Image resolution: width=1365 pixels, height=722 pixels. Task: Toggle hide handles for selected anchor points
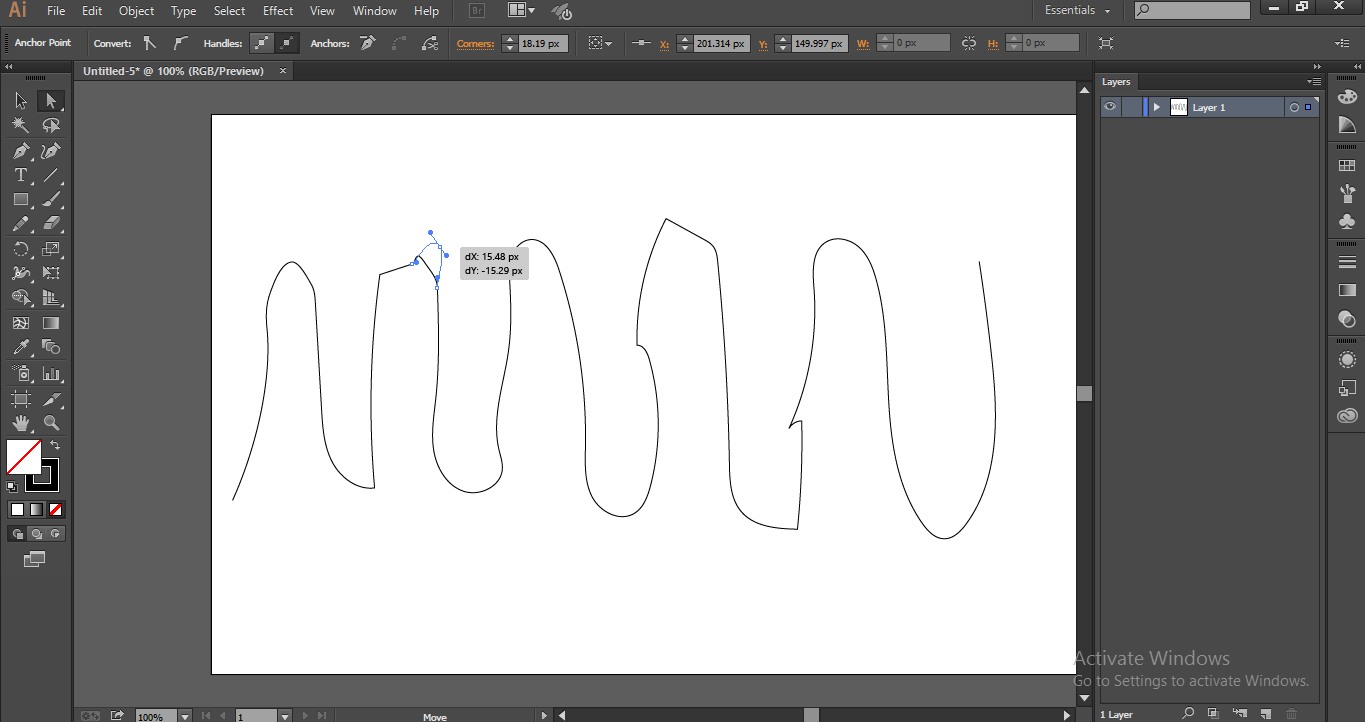[286, 43]
